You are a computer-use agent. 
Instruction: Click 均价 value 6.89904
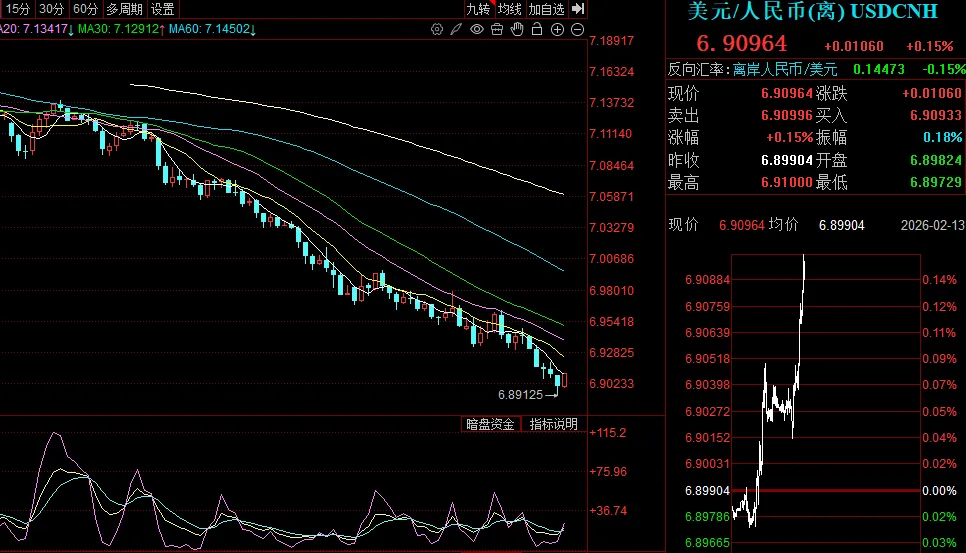click(x=841, y=225)
